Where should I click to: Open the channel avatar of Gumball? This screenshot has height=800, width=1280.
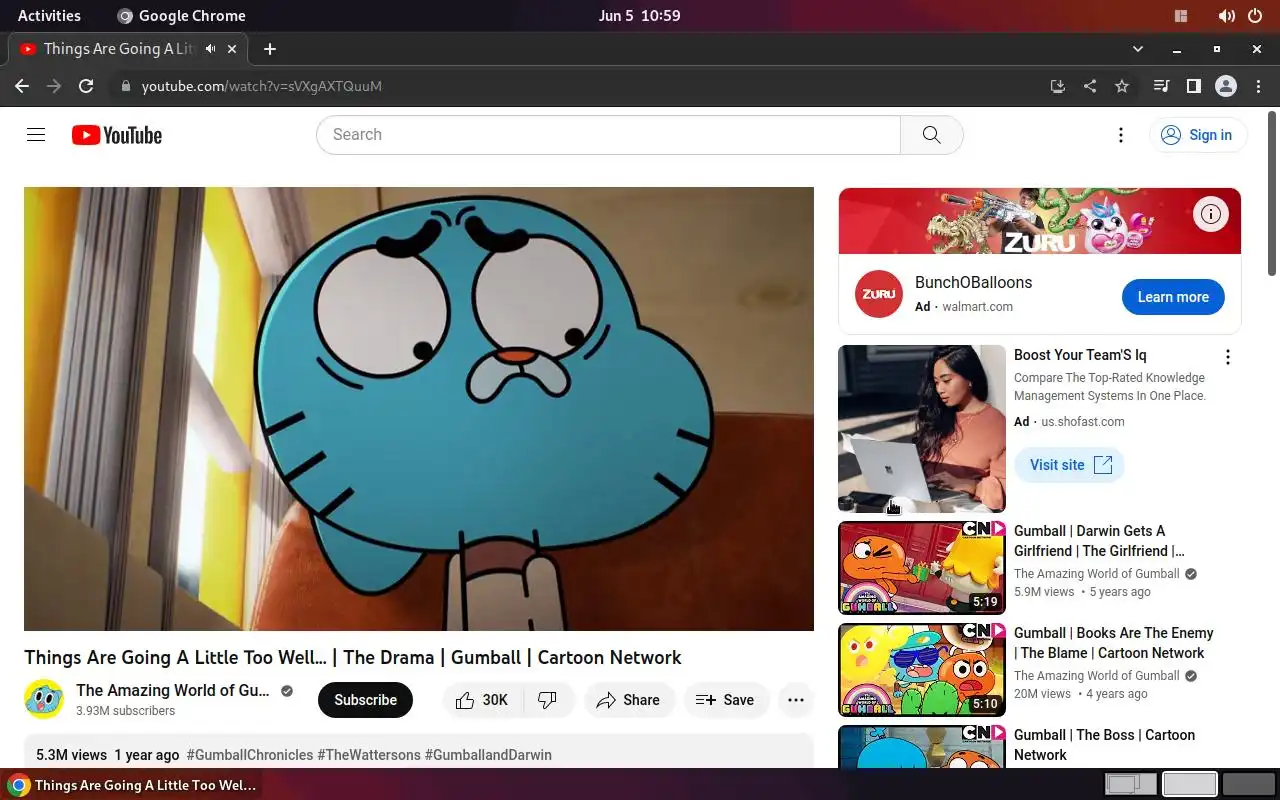coord(44,699)
